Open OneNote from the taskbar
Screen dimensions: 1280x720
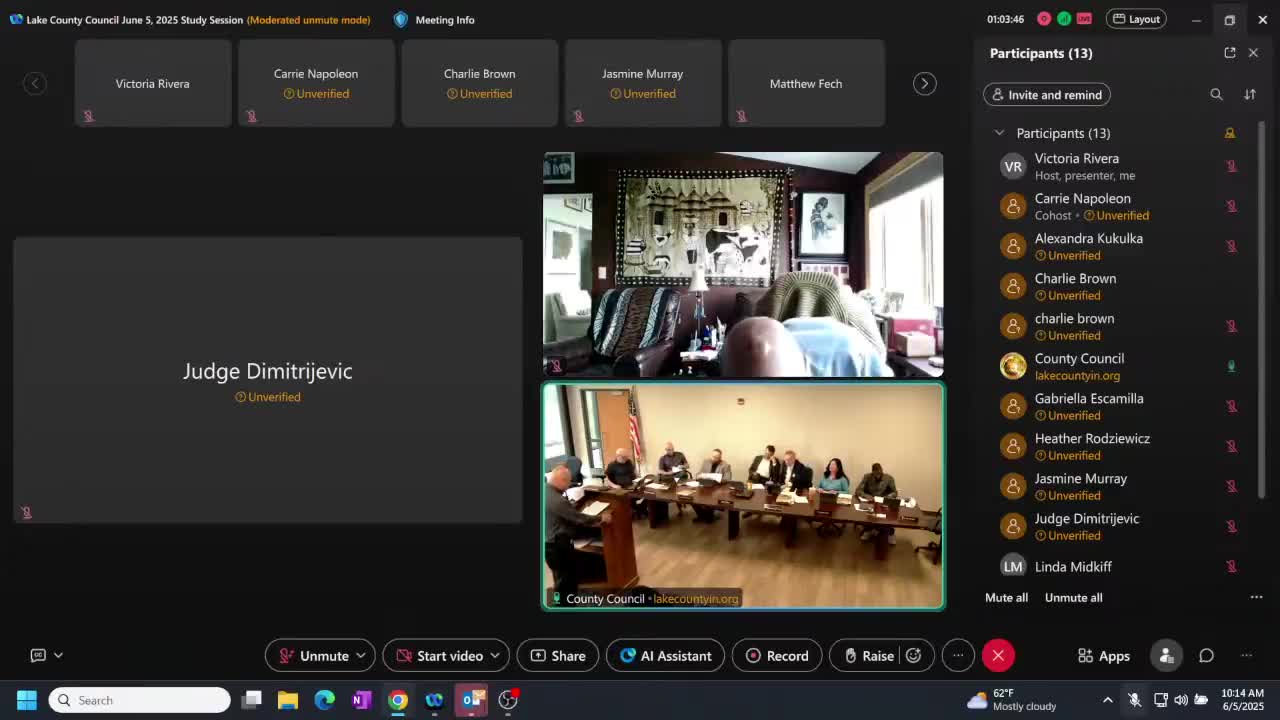[x=361, y=700]
